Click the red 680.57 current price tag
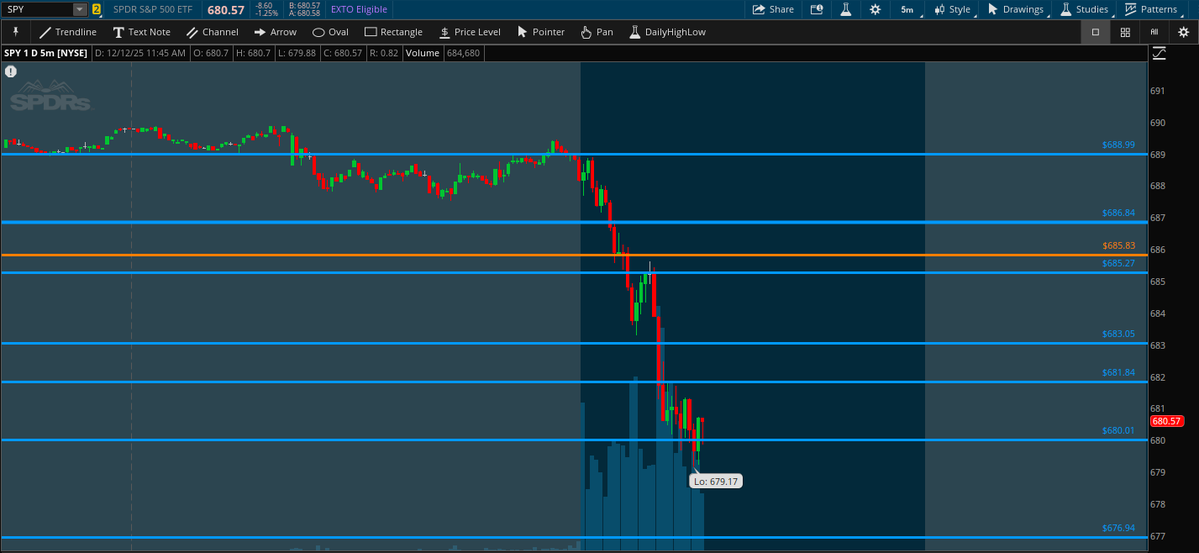 pos(1167,421)
